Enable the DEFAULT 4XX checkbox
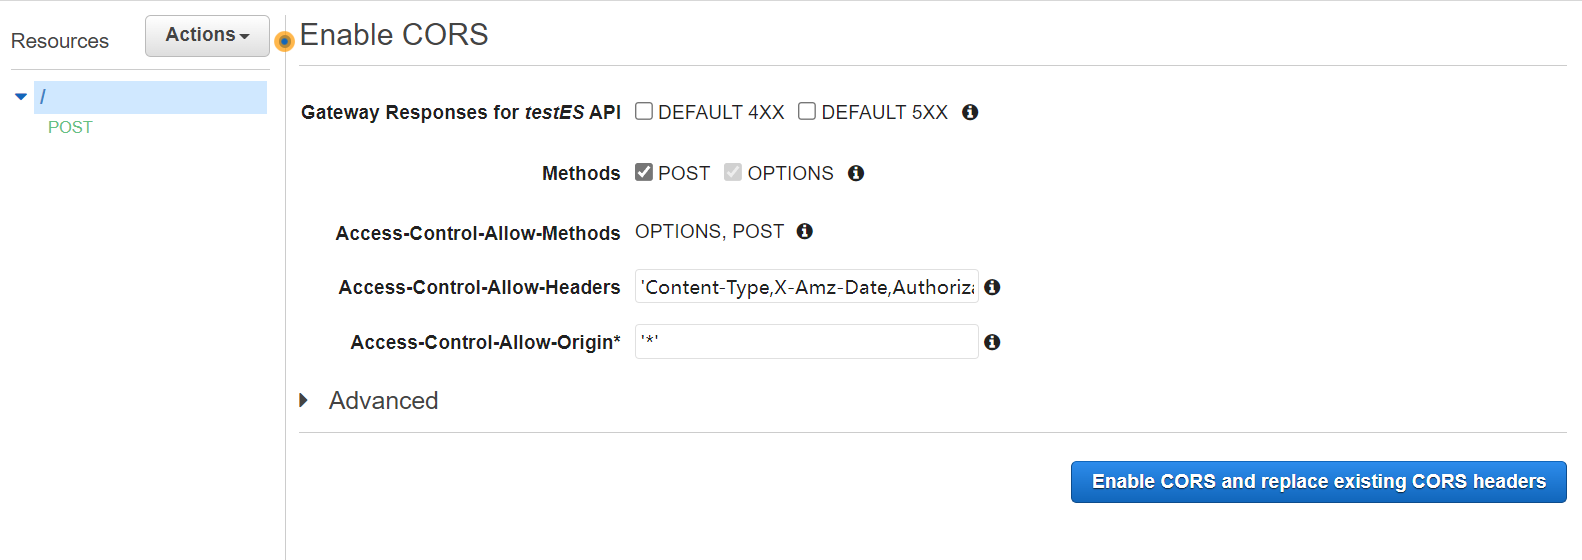The height and width of the screenshot is (560, 1582). pos(644,111)
